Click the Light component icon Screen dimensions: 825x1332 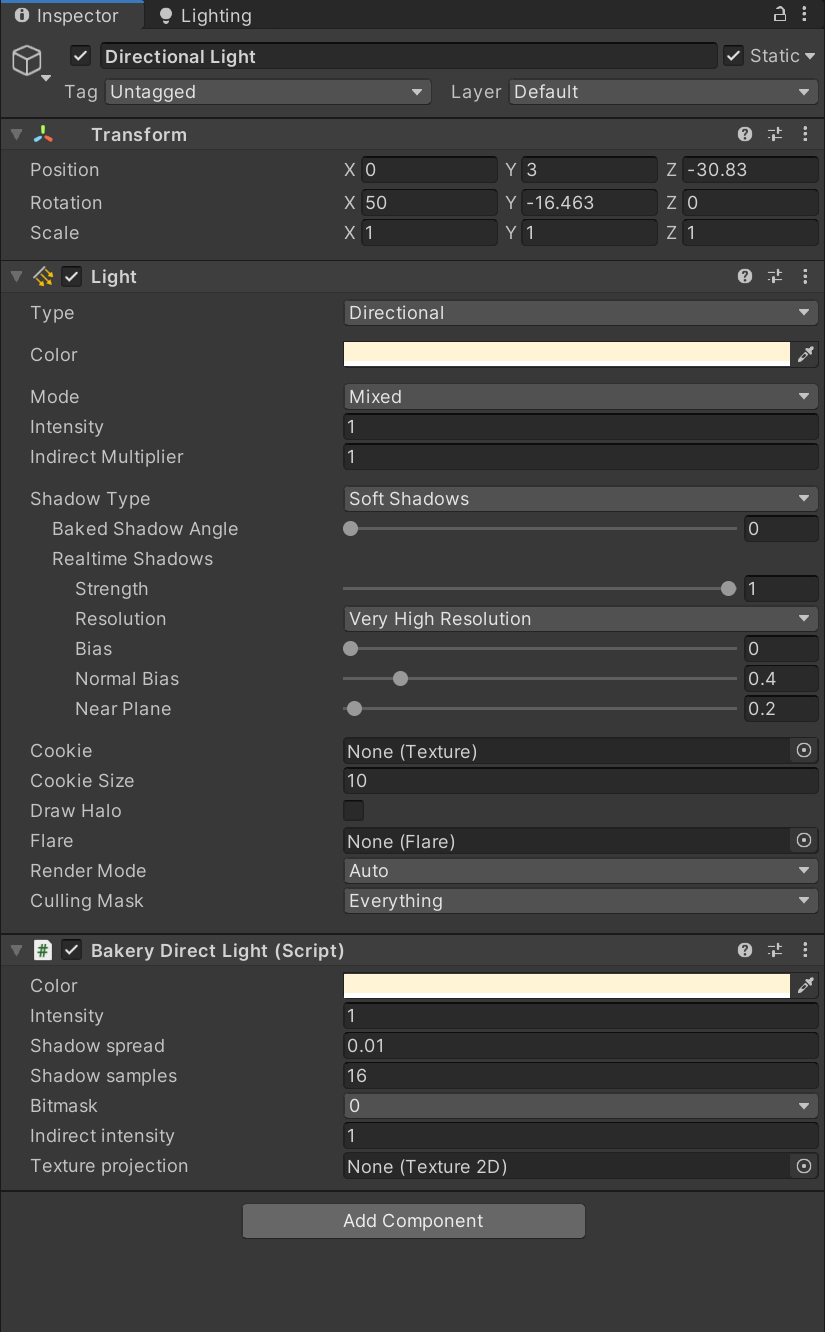point(43,276)
